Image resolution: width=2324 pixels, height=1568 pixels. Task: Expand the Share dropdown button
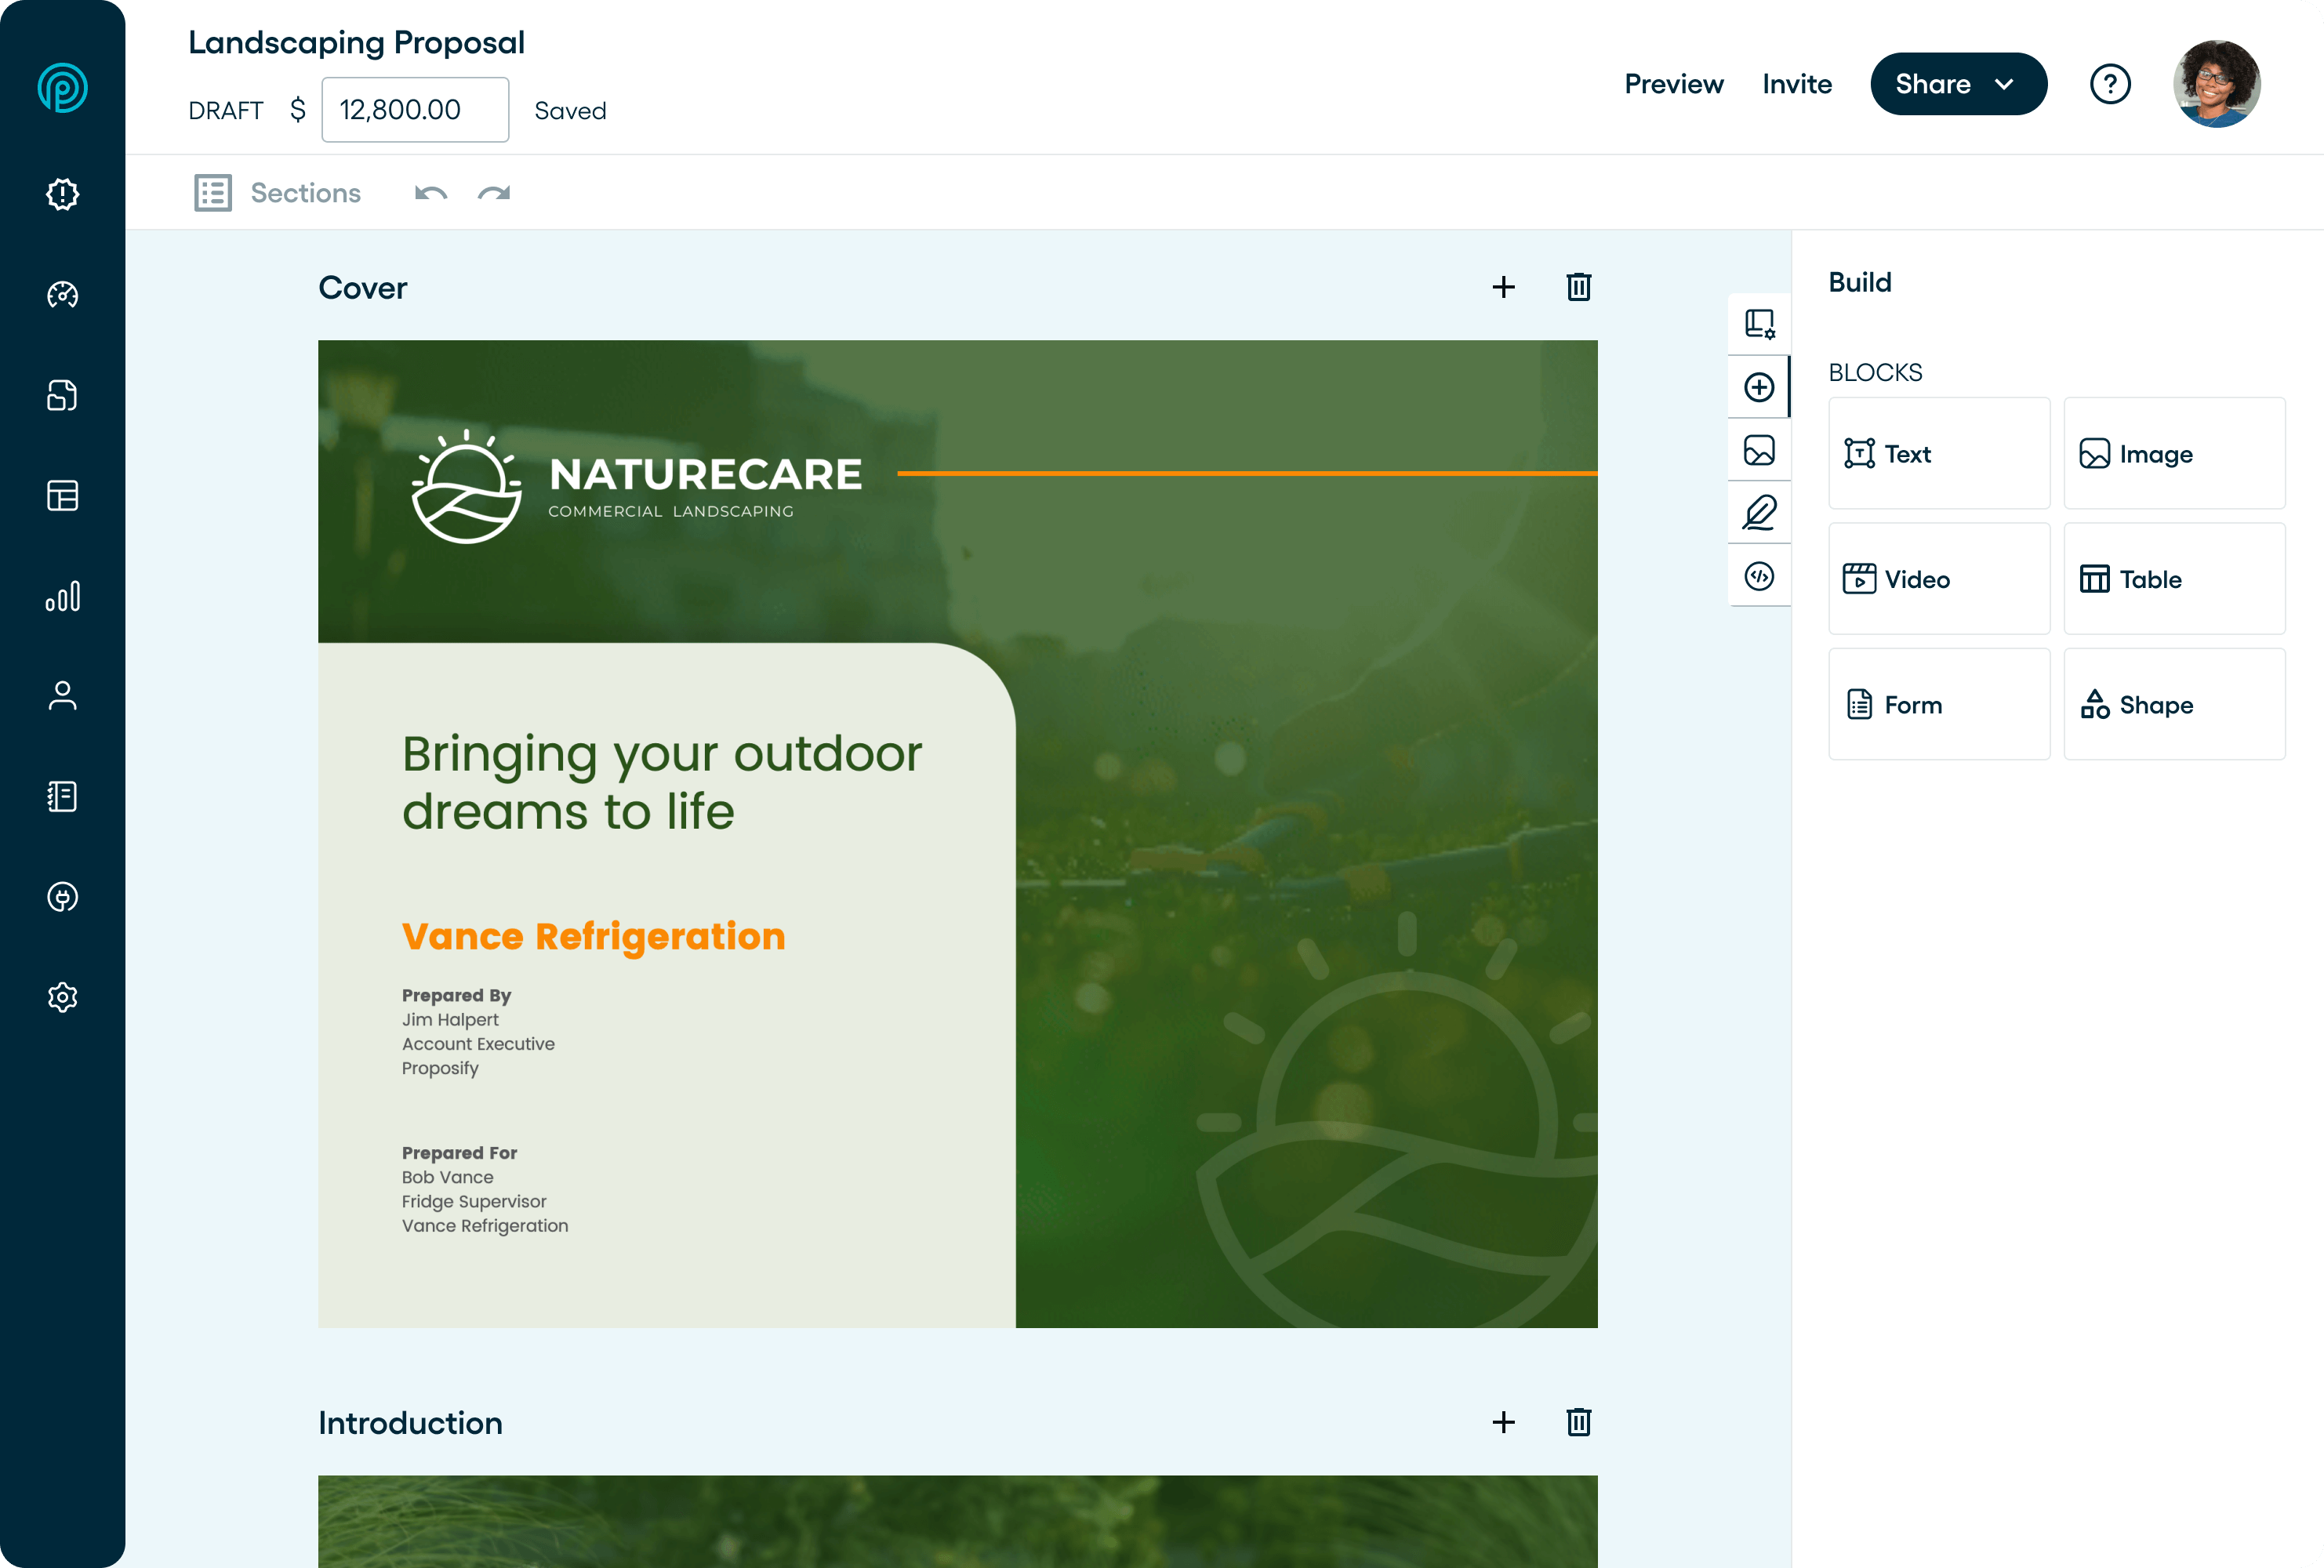pos(1957,84)
